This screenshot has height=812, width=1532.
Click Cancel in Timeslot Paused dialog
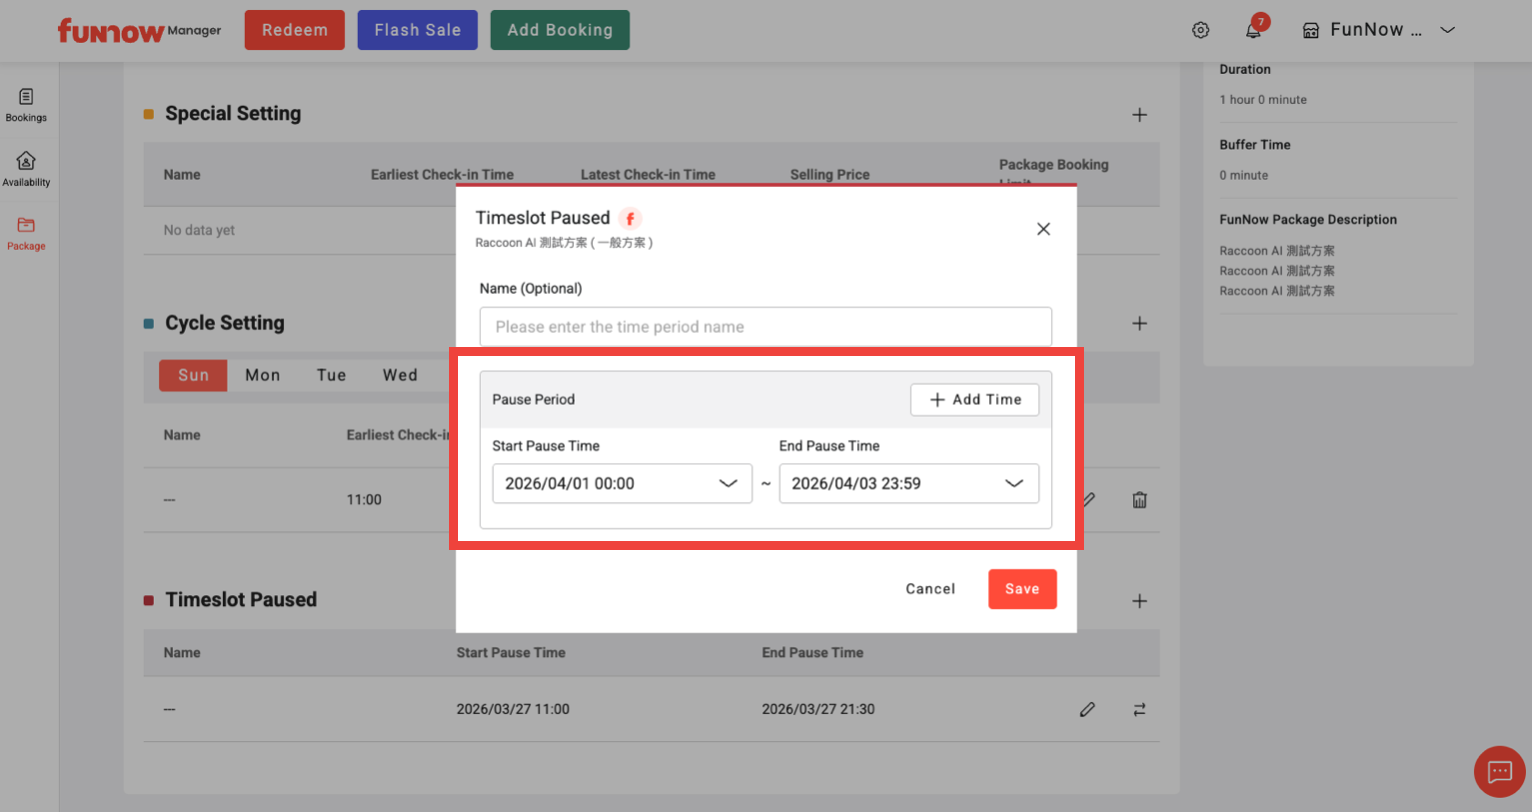(x=930, y=589)
